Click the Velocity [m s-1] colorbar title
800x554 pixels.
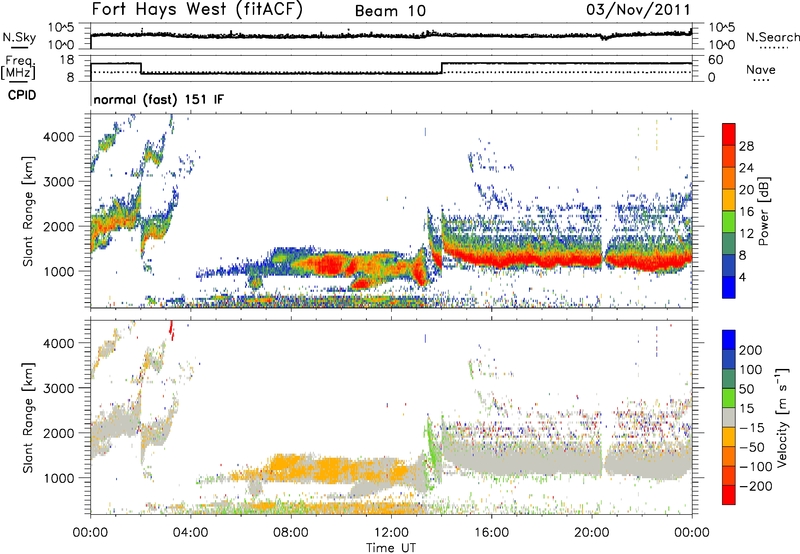point(782,417)
